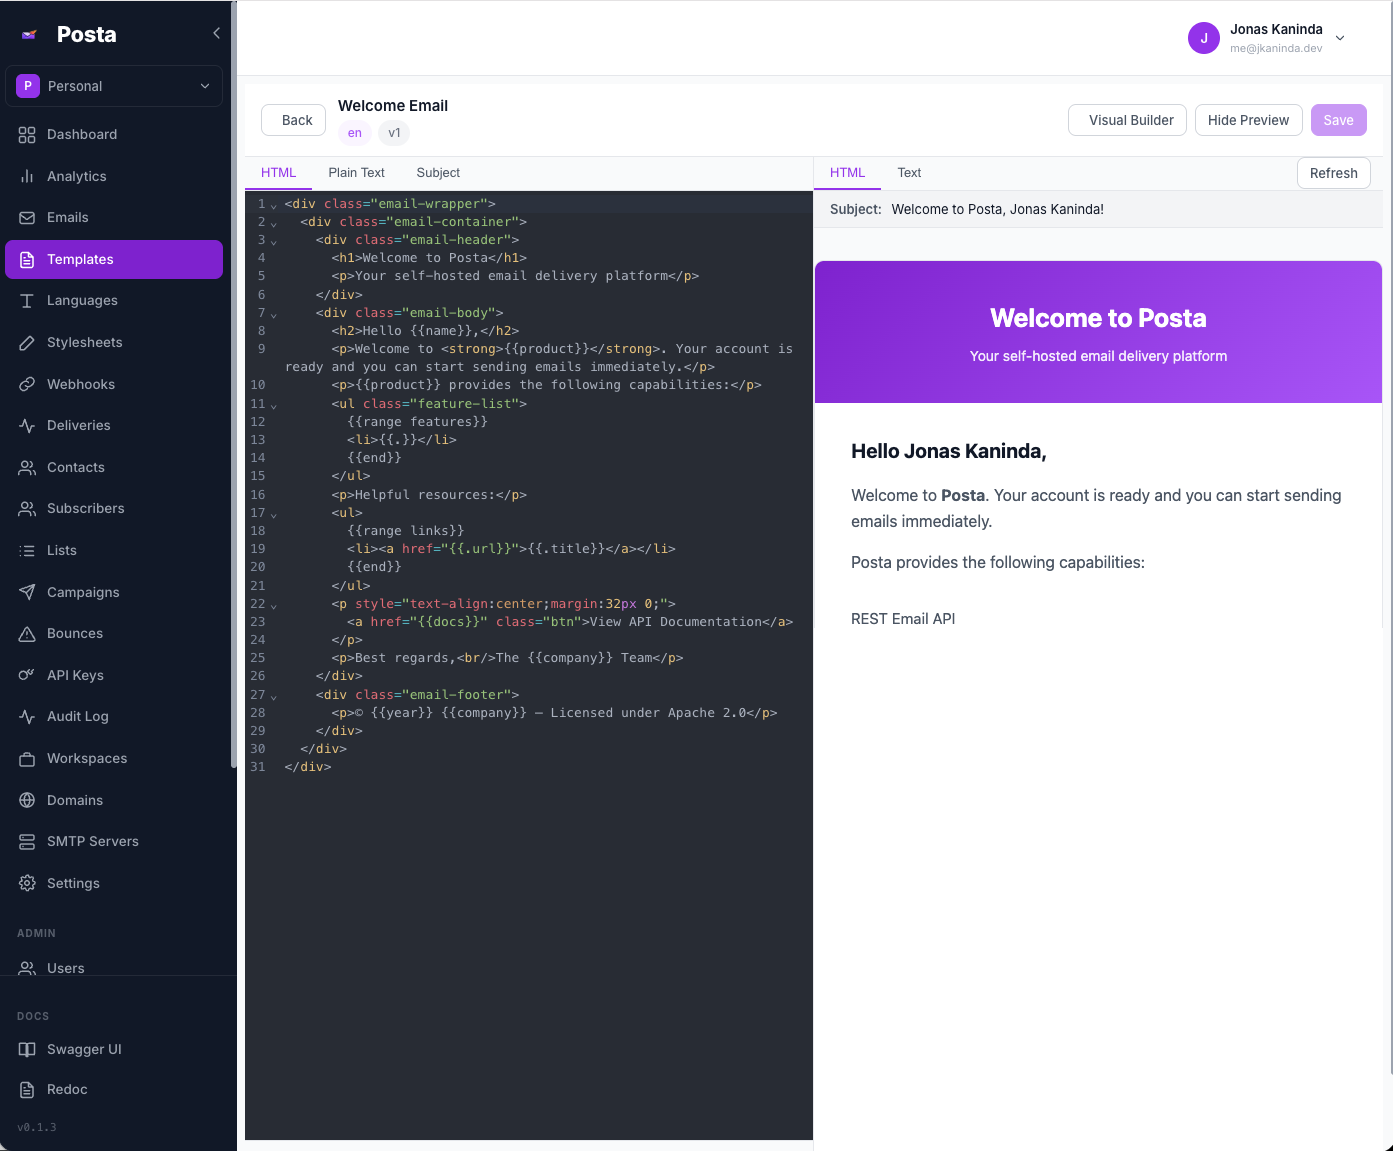Image resolution: width=1393 pixels, height=1151 pixels.
Task: Open the Visual Builder
Action: 1128,120
